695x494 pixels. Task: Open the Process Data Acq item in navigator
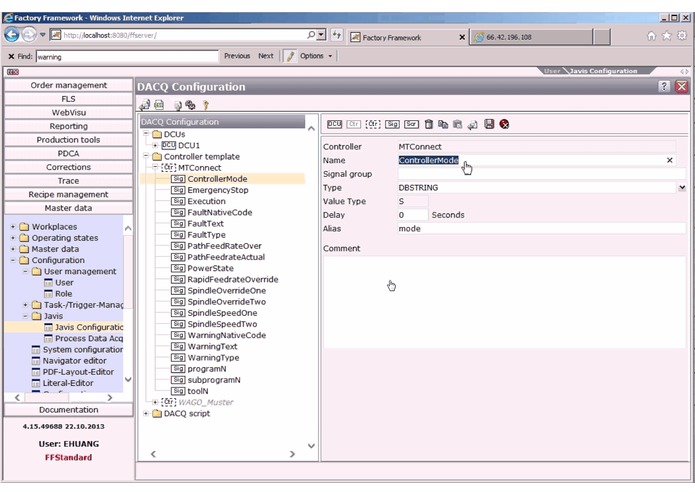89,338
